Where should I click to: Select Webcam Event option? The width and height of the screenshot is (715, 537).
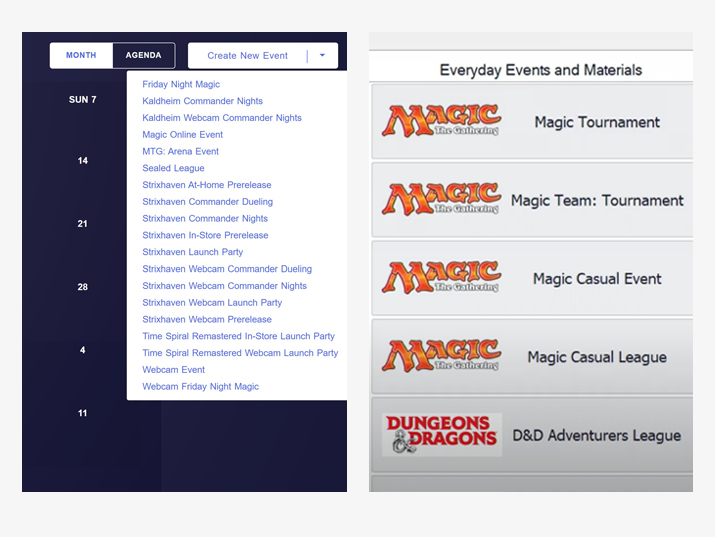click(173, 370)
